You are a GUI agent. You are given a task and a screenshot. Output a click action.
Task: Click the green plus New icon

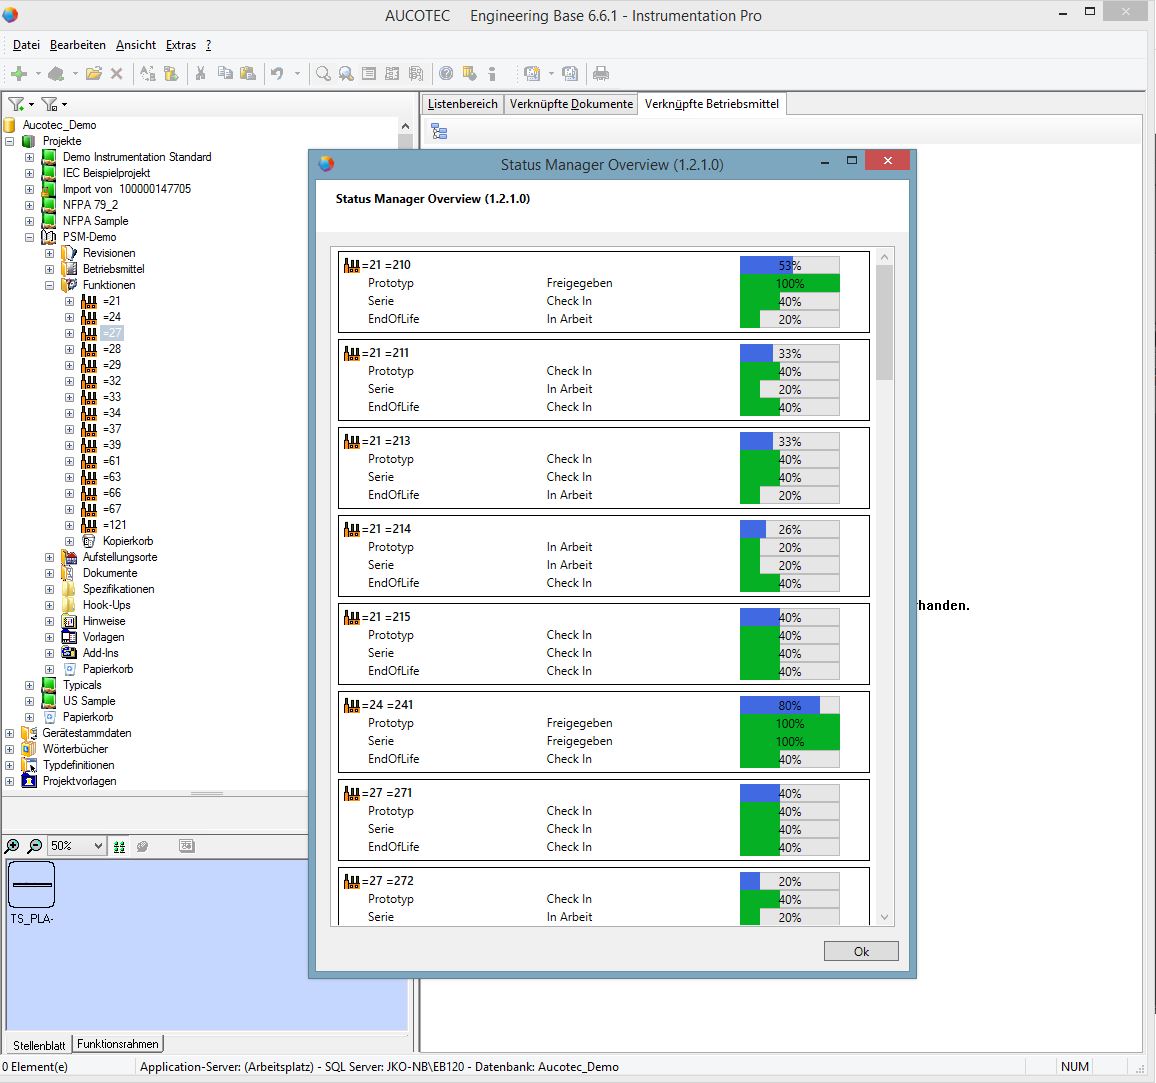coord(18,74)
